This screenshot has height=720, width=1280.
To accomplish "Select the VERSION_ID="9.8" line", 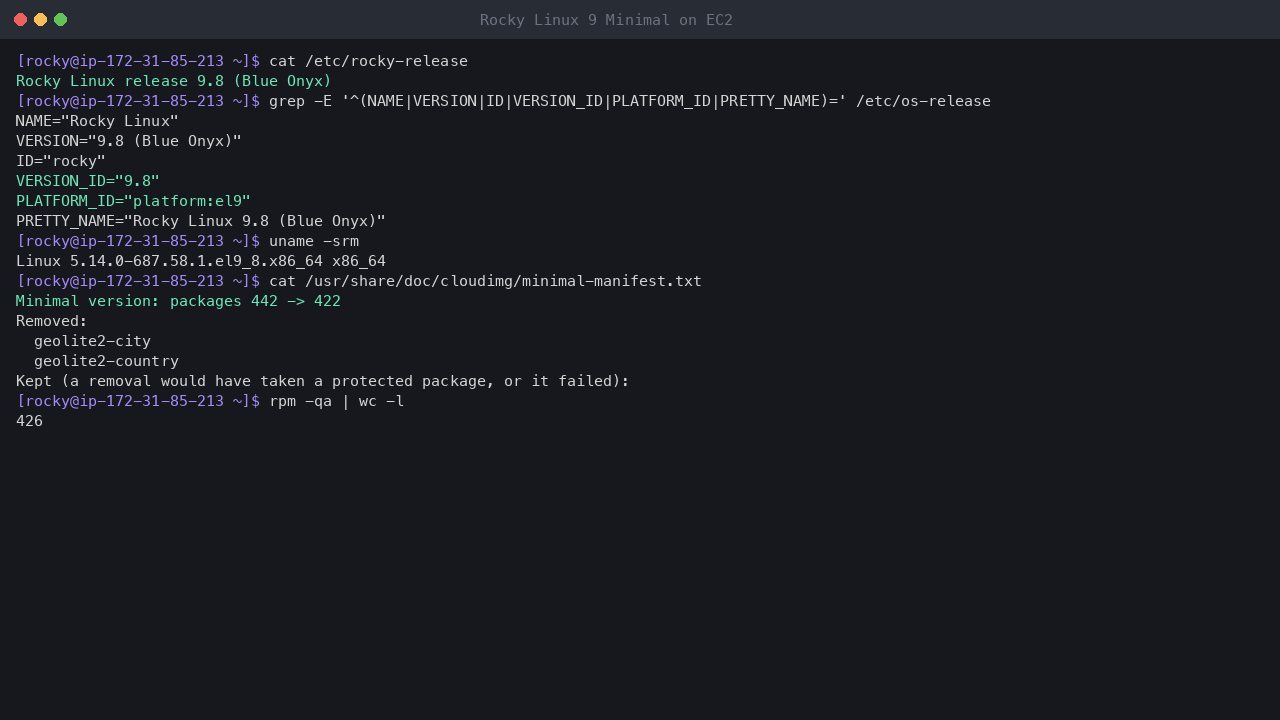I will [88, 181].
